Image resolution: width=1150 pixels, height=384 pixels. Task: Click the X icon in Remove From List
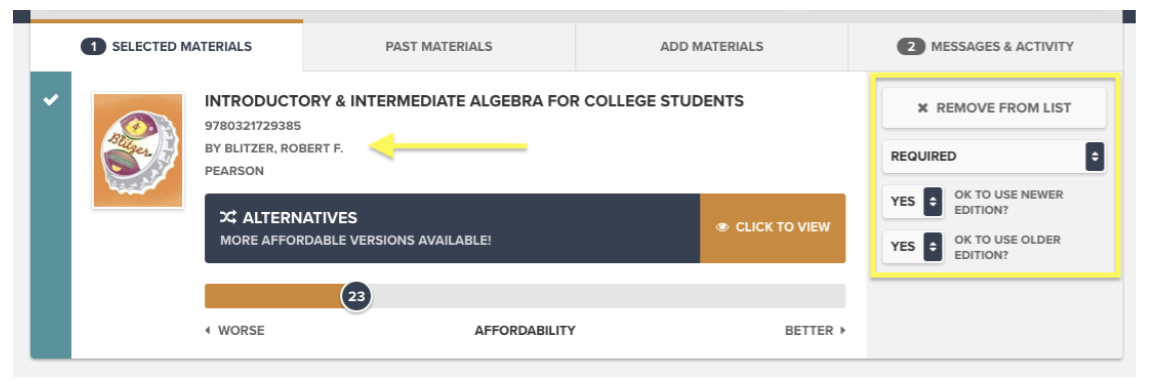[x=923, y=108]
